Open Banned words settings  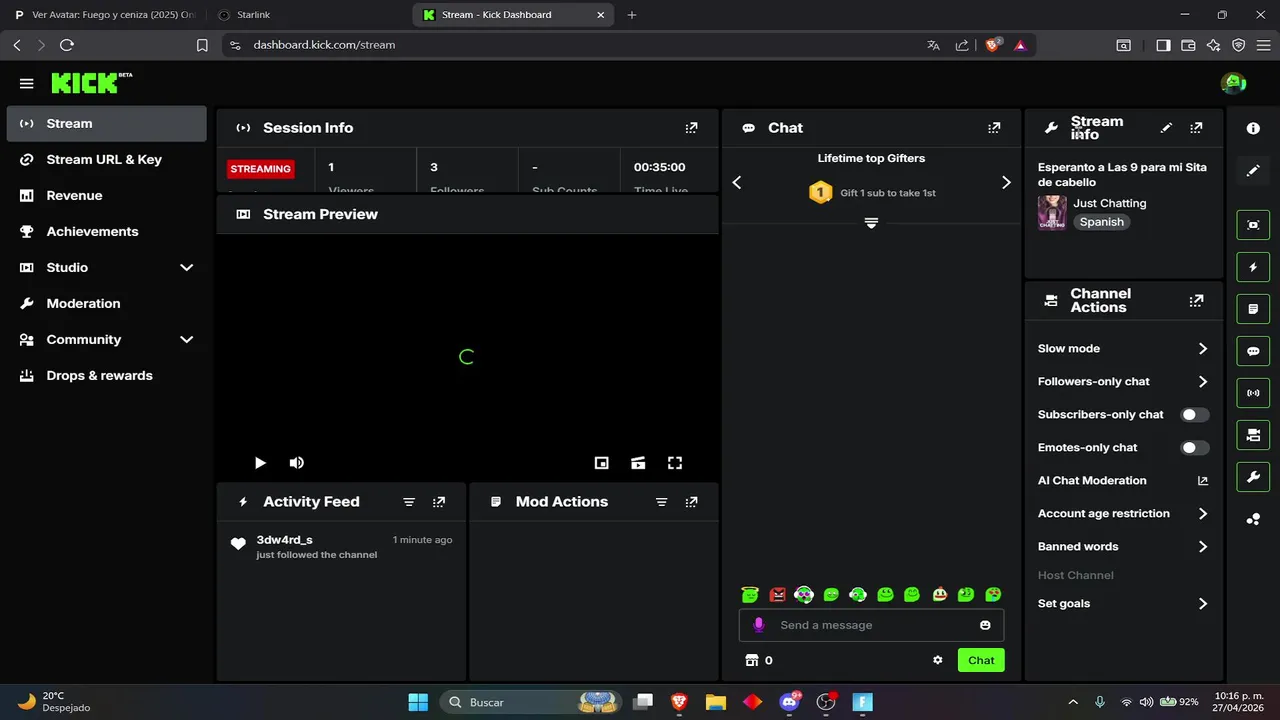tap(1123, 547)
